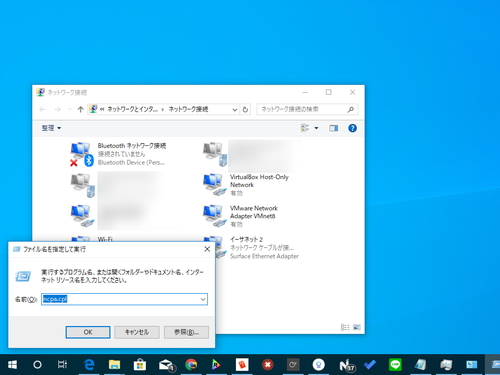Open Mail app from taskbar
The height and width of the screenshot is (375, 500).
(x=166, y=365)
